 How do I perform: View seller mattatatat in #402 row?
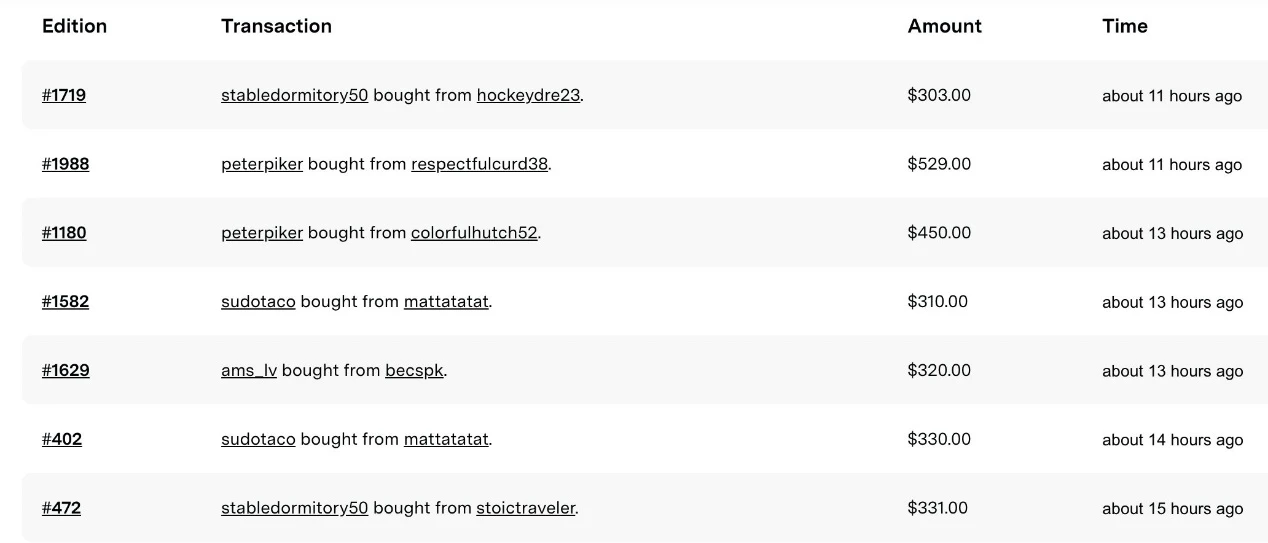point(446,439)
